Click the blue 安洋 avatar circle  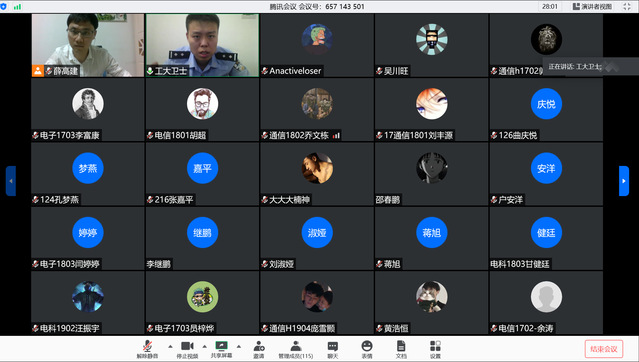click(546, 168)
